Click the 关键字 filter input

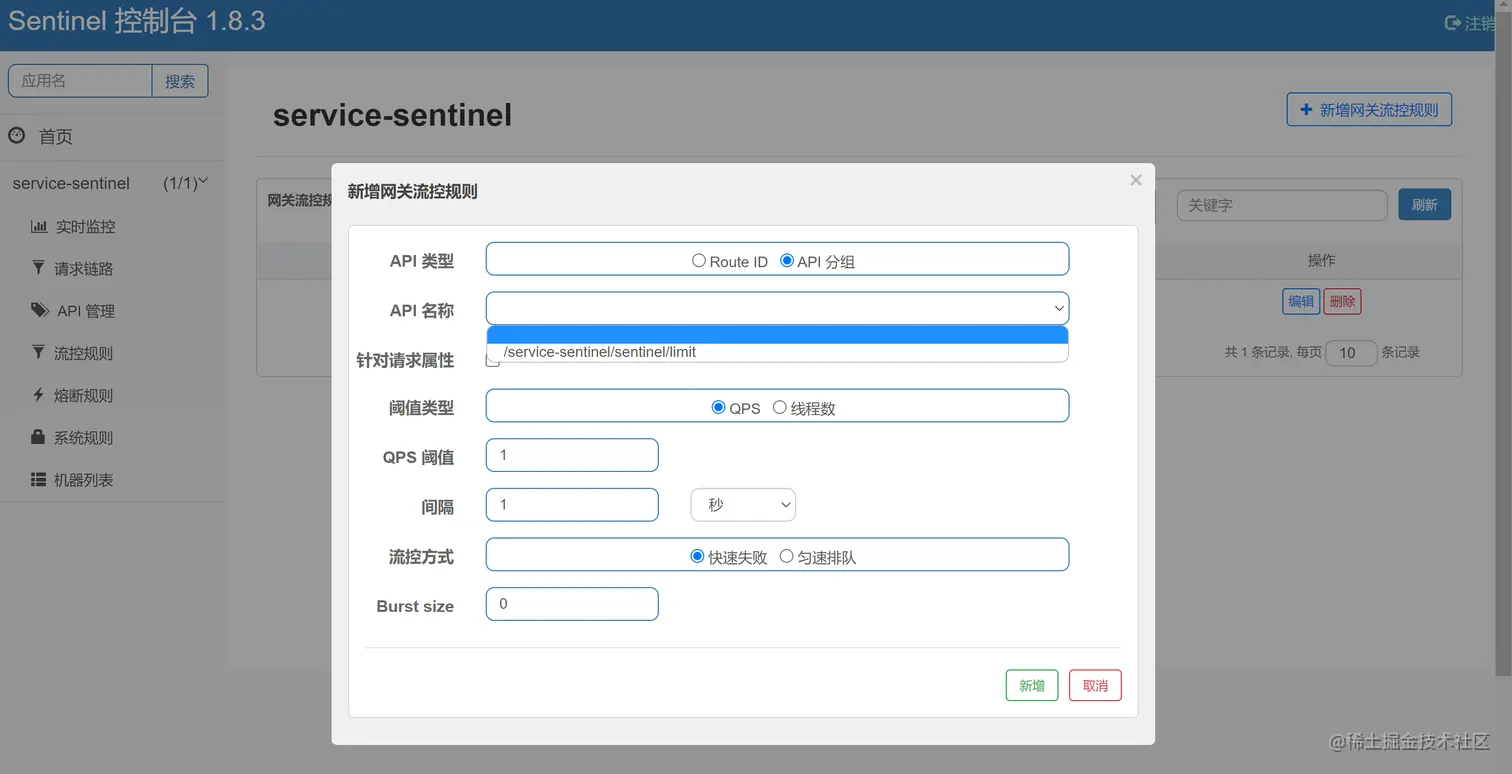(x=1282, y=205)
